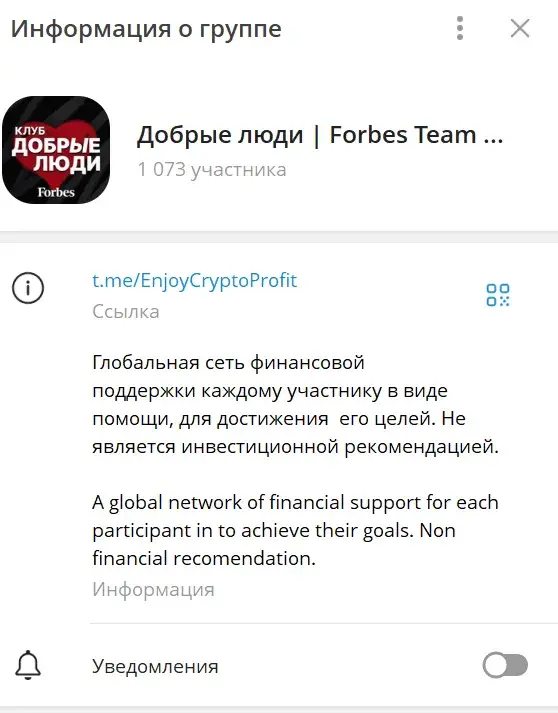Click the Информация caption below description
Screen dimensions: 558x713
click(x=153, y=589)
